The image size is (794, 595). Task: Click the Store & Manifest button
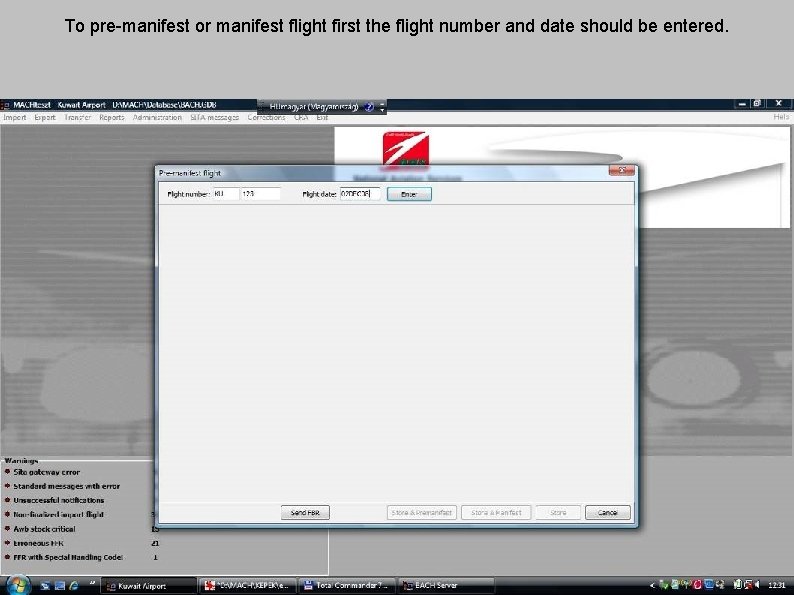(496, 512)
